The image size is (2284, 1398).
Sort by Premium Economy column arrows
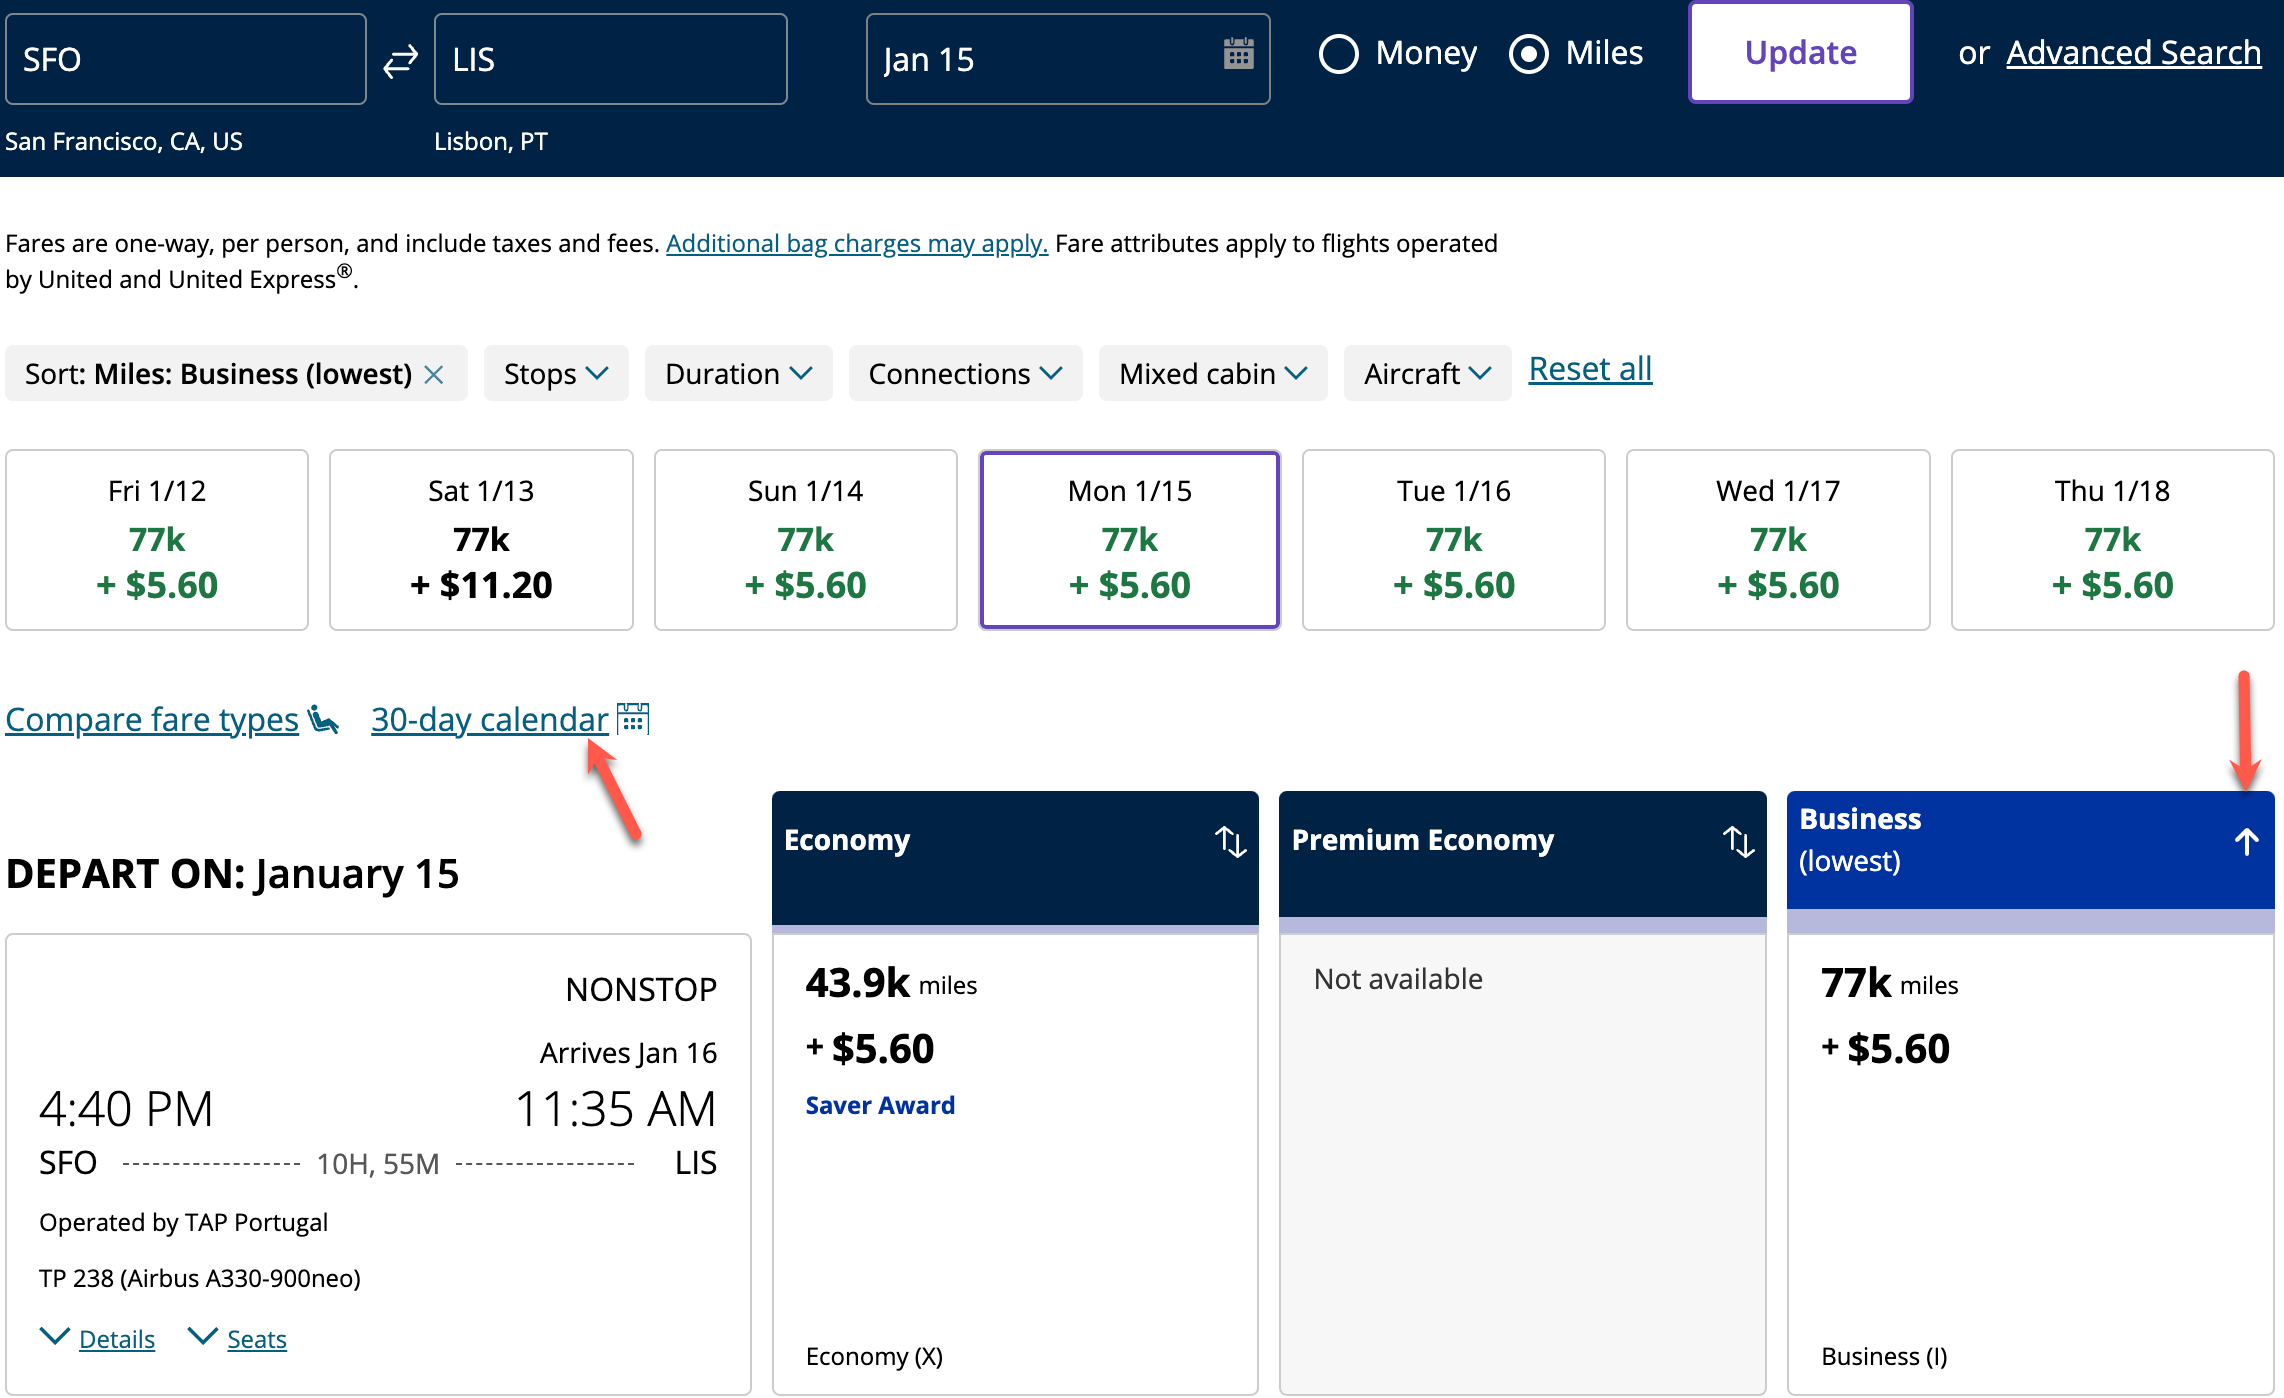(1738, 841)
